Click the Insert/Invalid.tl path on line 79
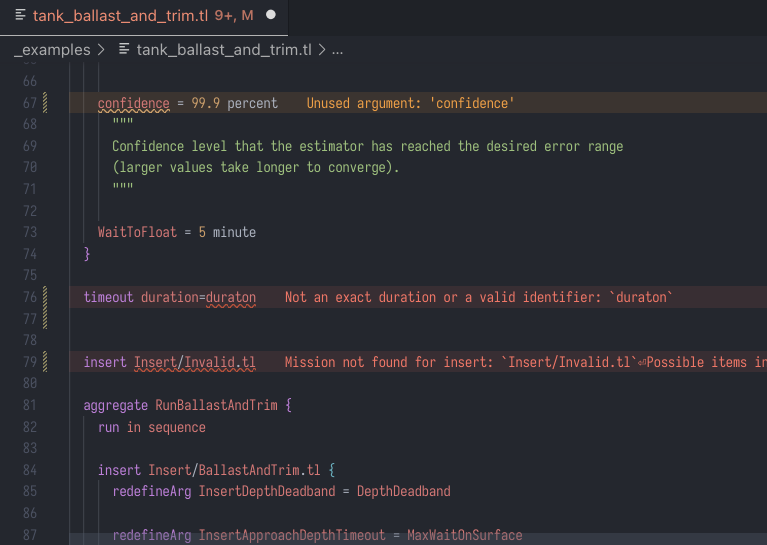Image resolution: width=767 pixels, height=545 pixels. pyautogui.click(x=194, y=362)
